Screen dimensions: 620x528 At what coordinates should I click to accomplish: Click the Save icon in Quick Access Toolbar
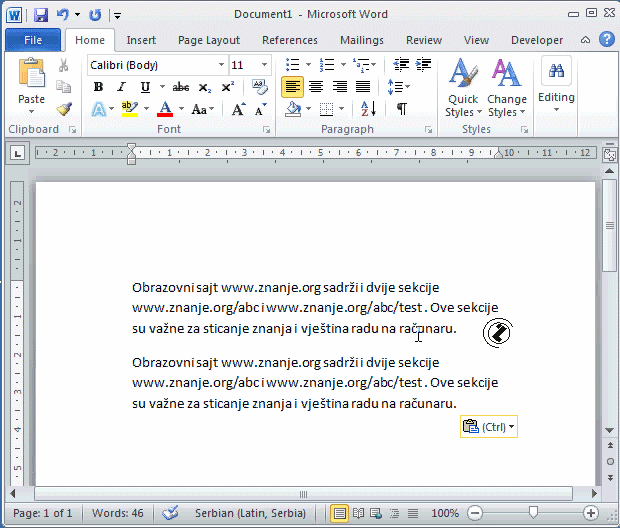[41, 15]
